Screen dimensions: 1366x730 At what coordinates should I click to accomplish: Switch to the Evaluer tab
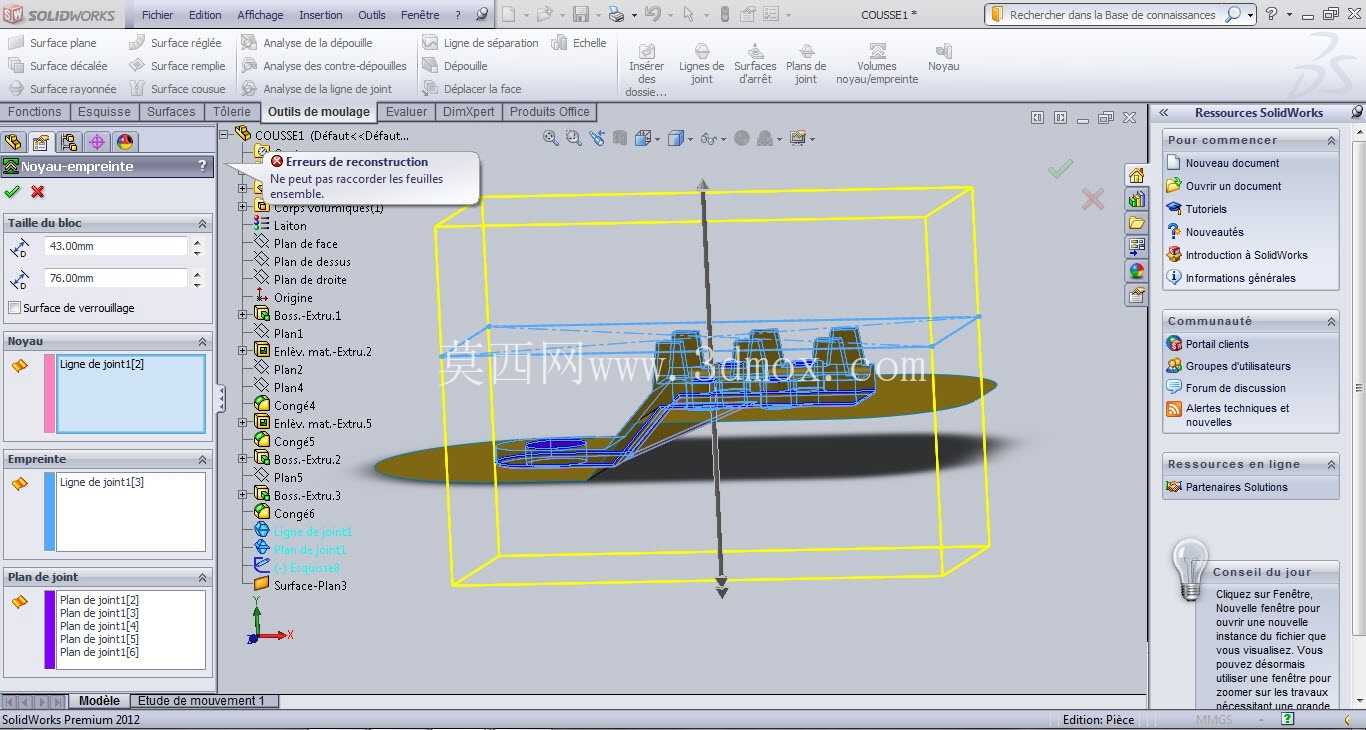[406, 112]
